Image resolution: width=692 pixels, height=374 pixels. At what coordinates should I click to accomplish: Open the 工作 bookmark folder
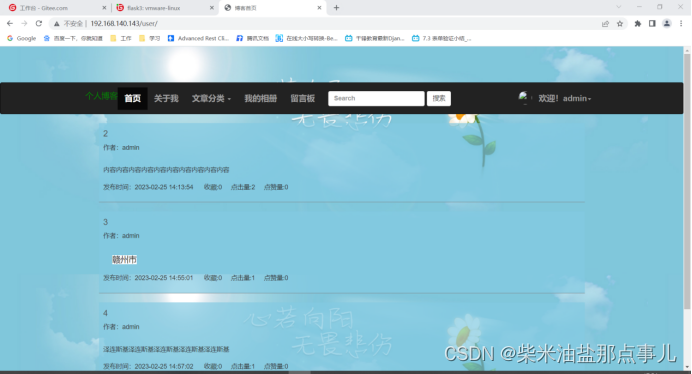pos(121,38)
